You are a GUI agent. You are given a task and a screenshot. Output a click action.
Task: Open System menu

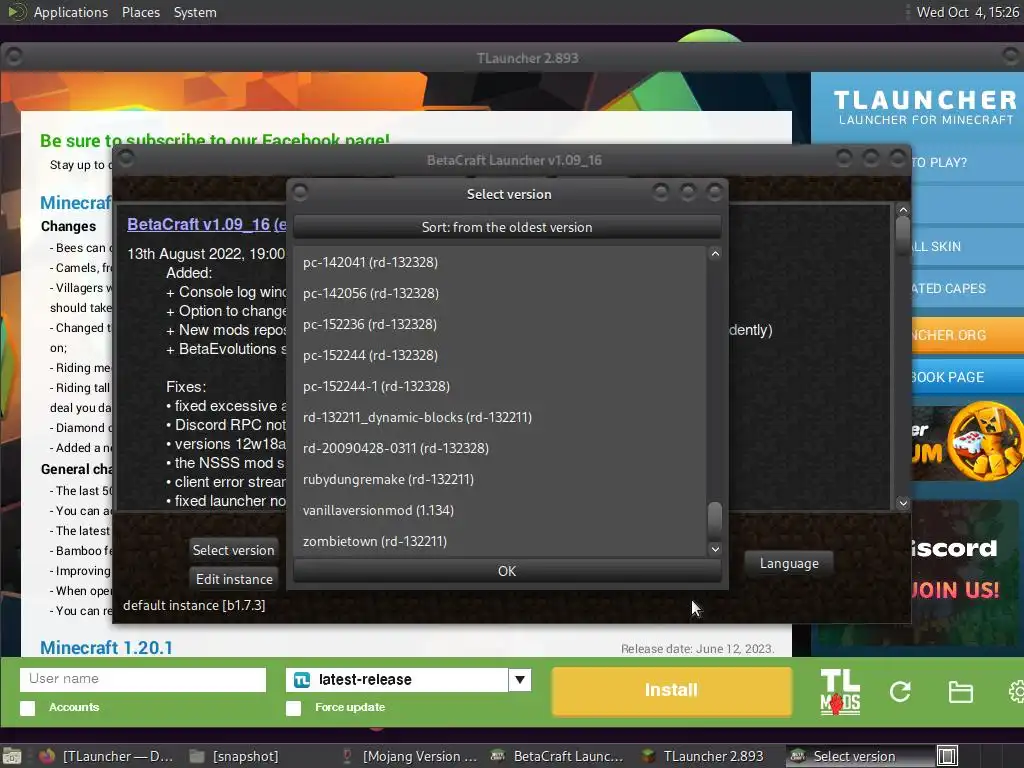(x=195, y=12)
